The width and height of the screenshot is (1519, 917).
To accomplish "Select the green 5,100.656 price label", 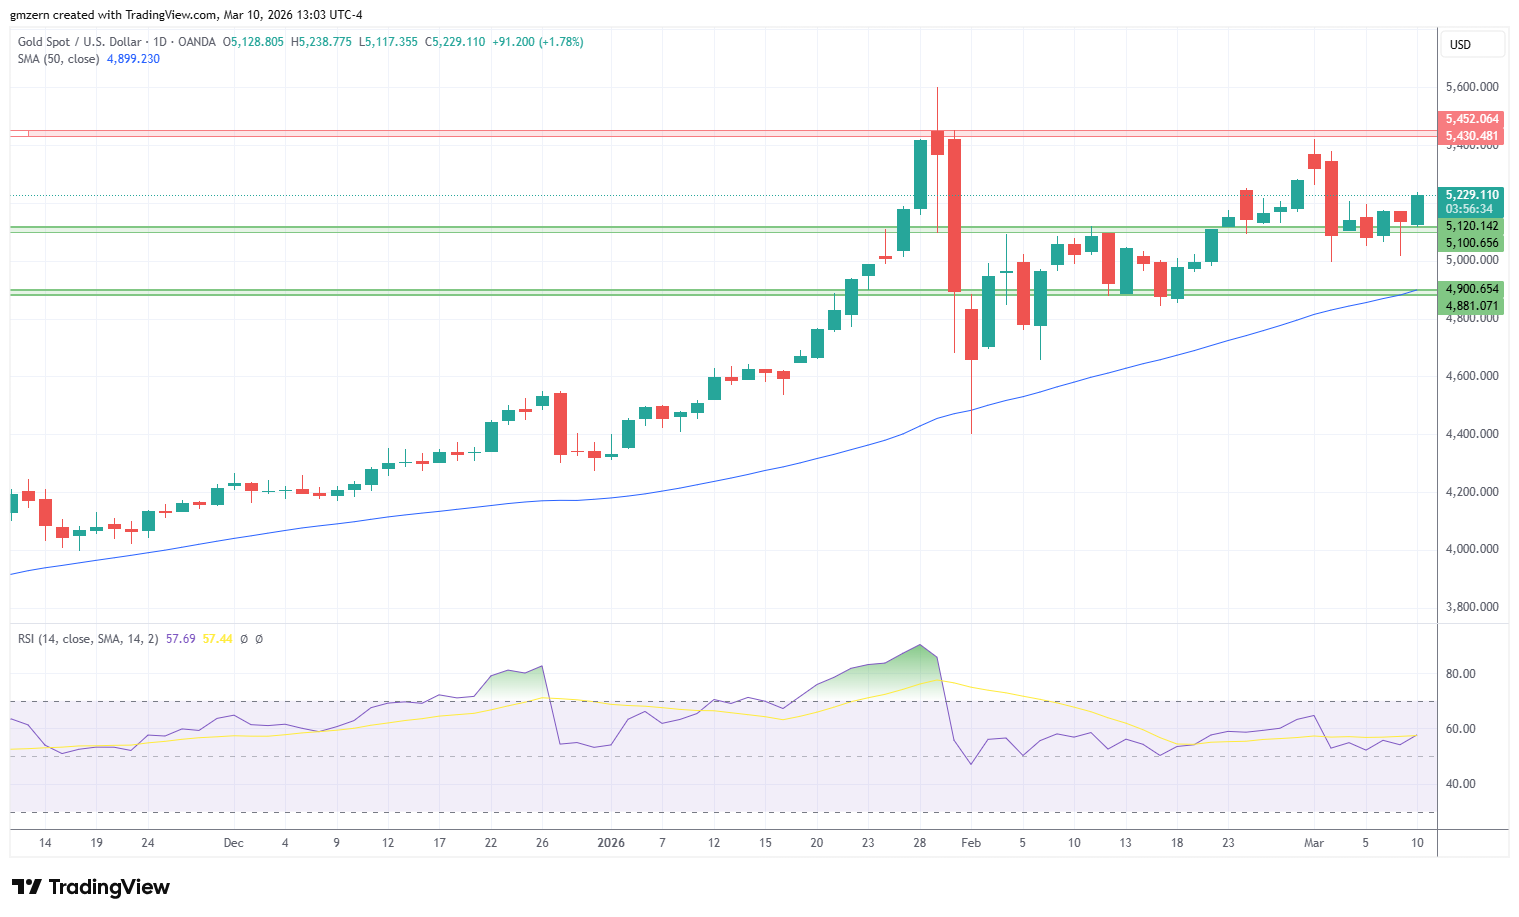I will tap(1471, 243).
